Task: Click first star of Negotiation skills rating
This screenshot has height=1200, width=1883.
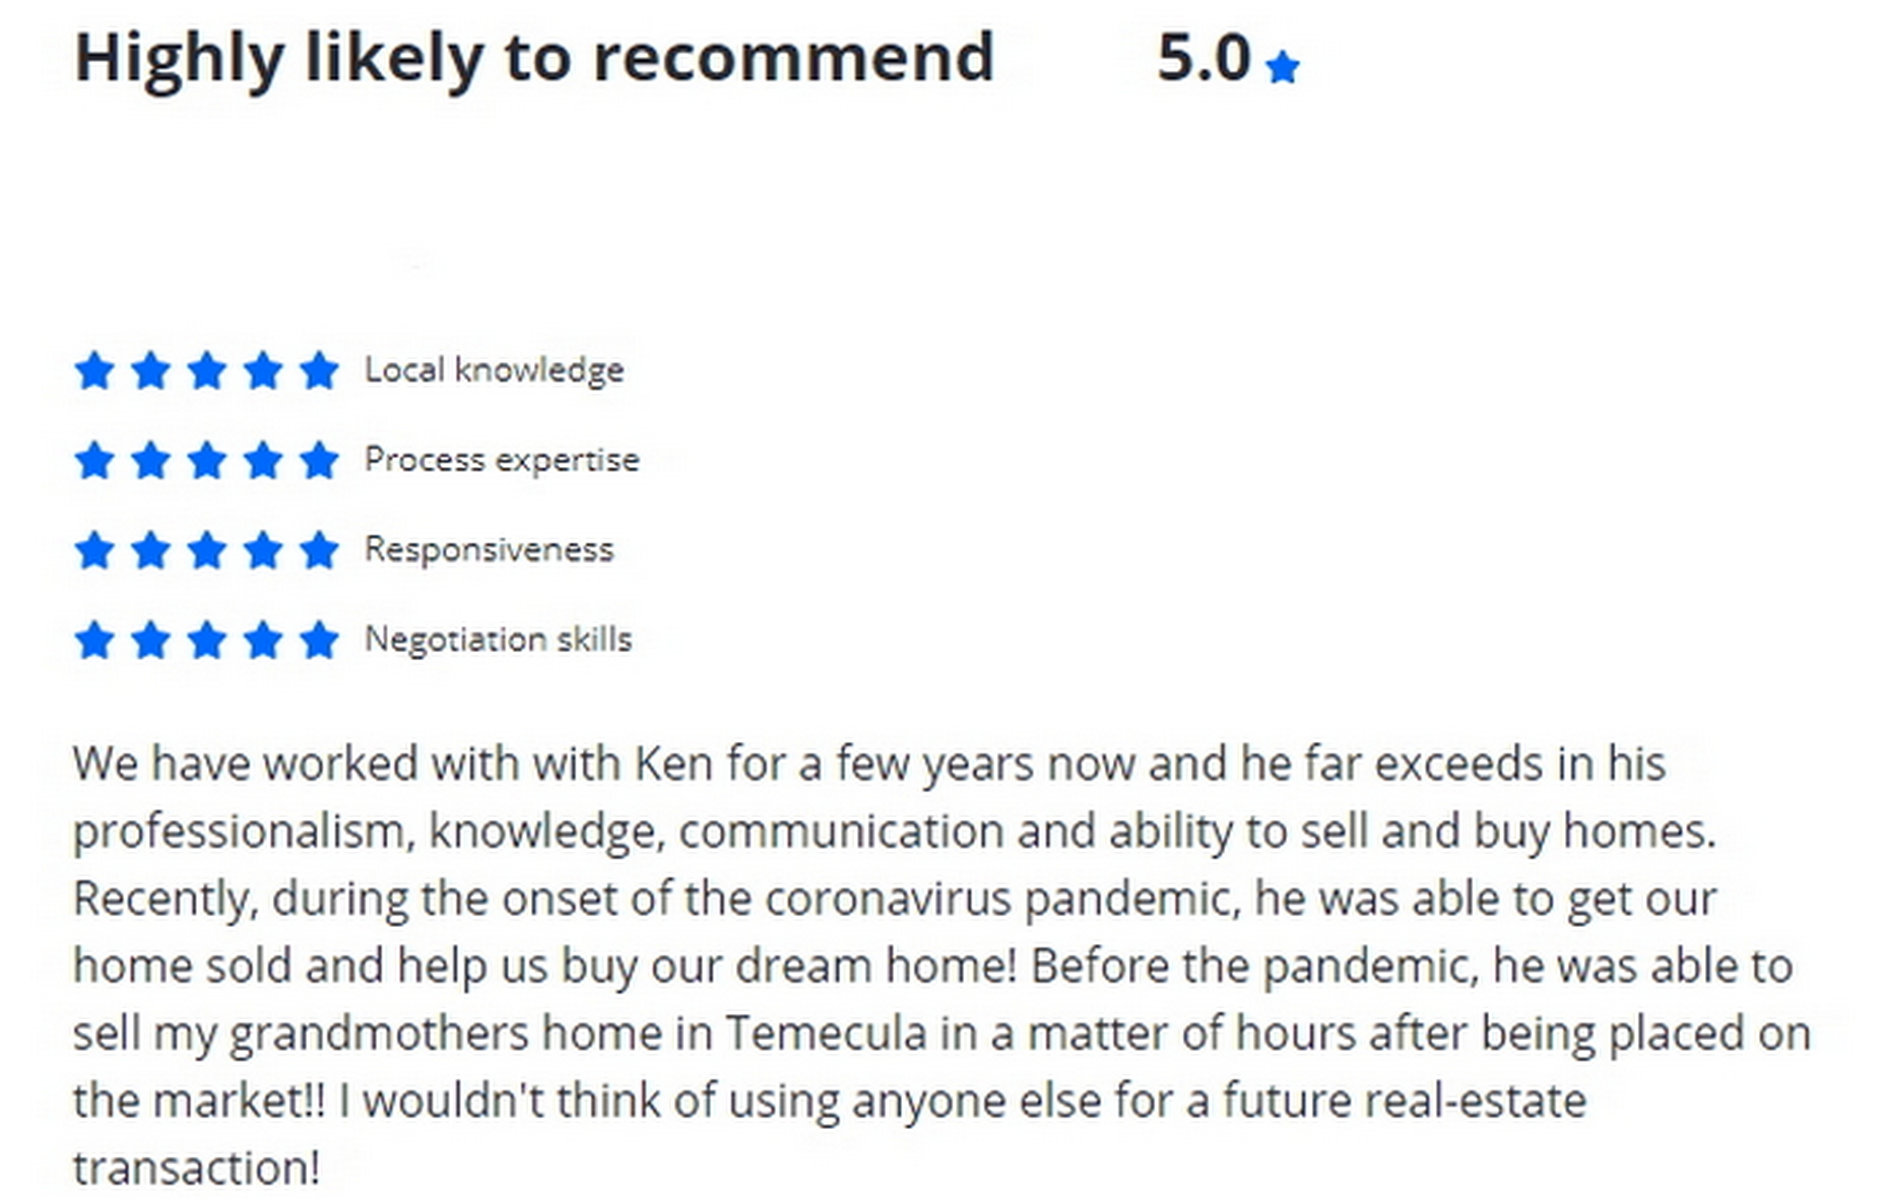Action: [94, 640]
